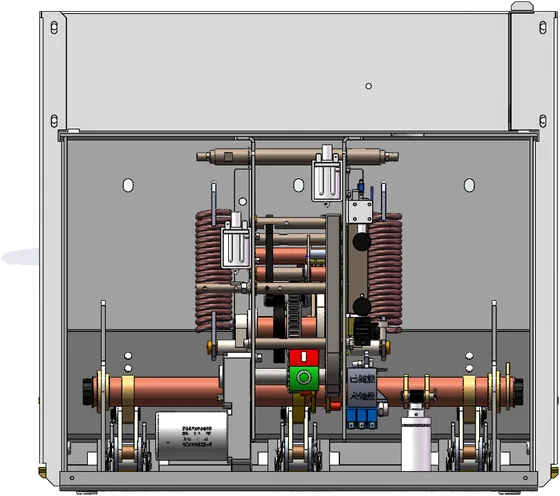
Task: Select the left coiled closing spring
Action: pos(213,271)
